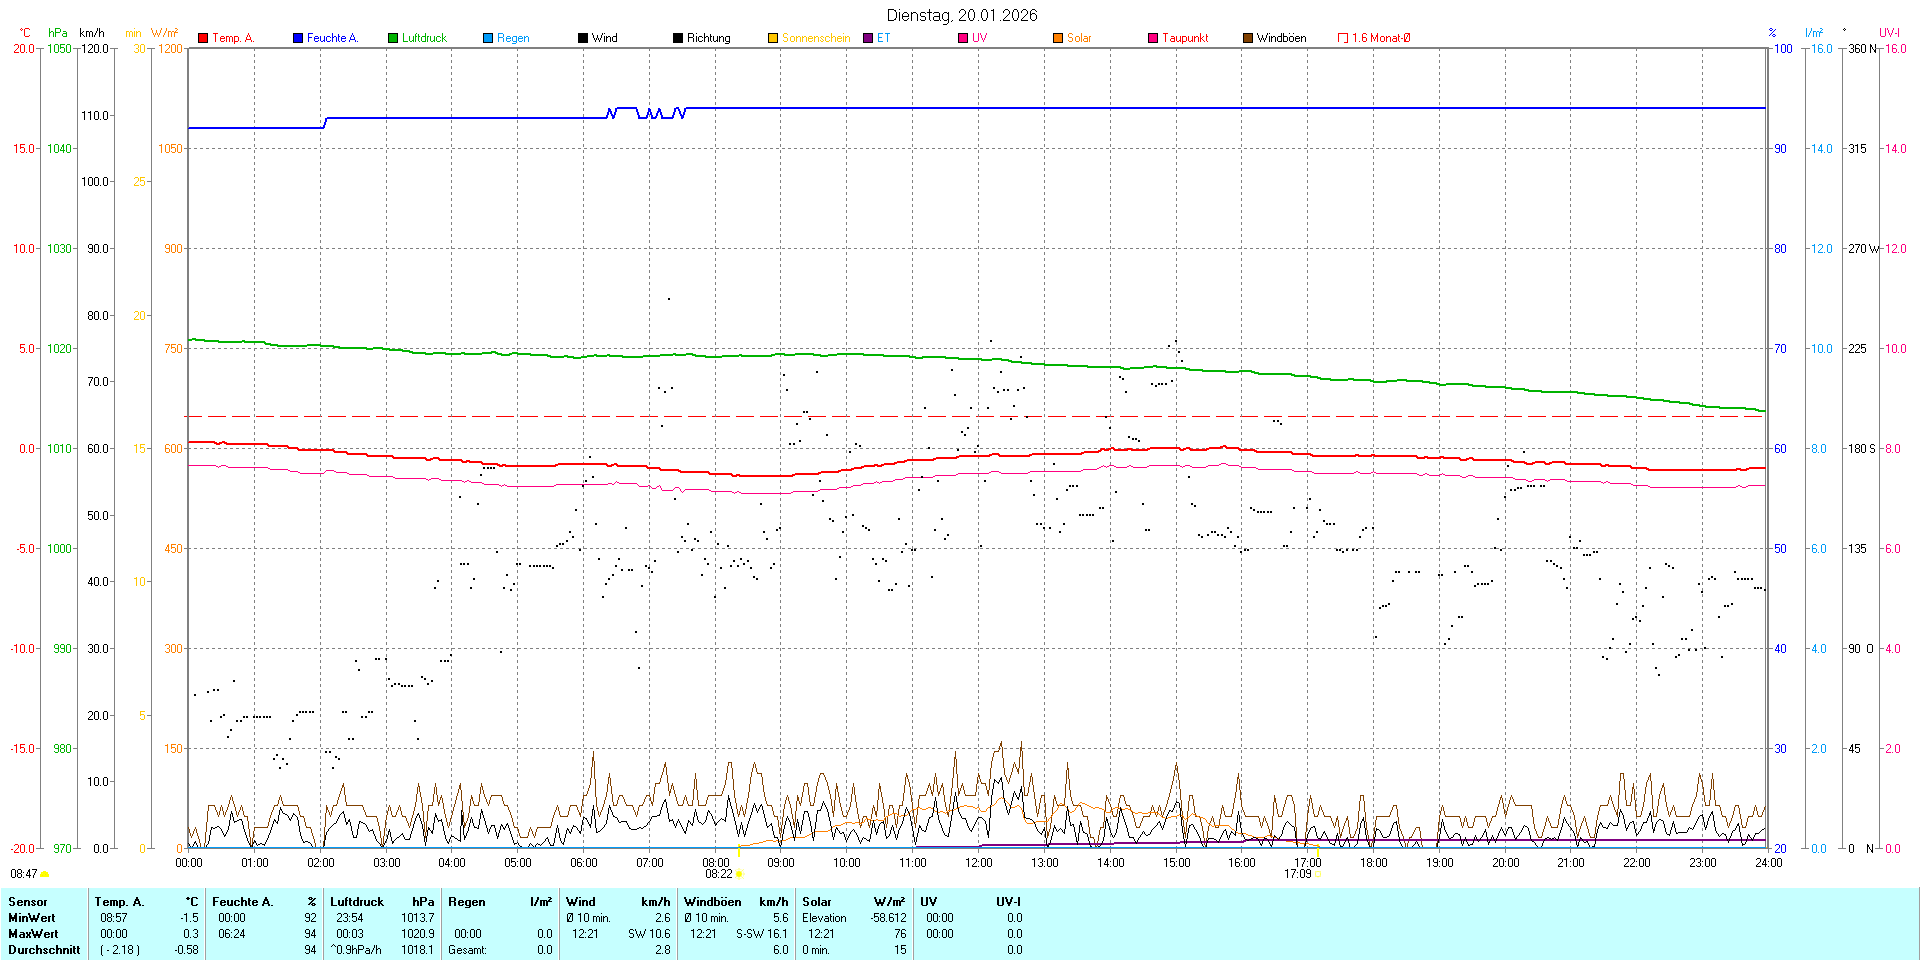Image resolution: width=1920 pixels, height=960 pixels.
Task: Click the Luftdruck column header in the table
Action: coord(357,902)
